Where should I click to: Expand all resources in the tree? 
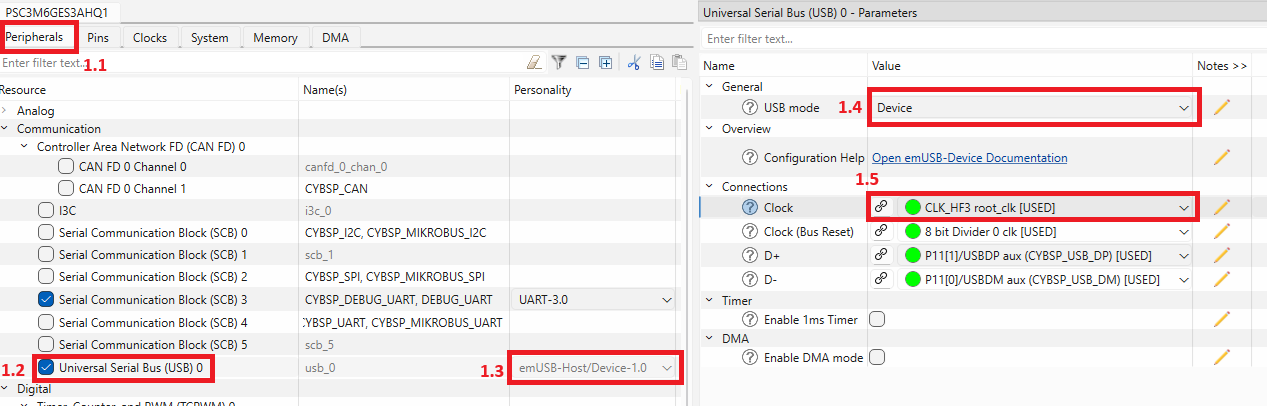click(606, 62)
